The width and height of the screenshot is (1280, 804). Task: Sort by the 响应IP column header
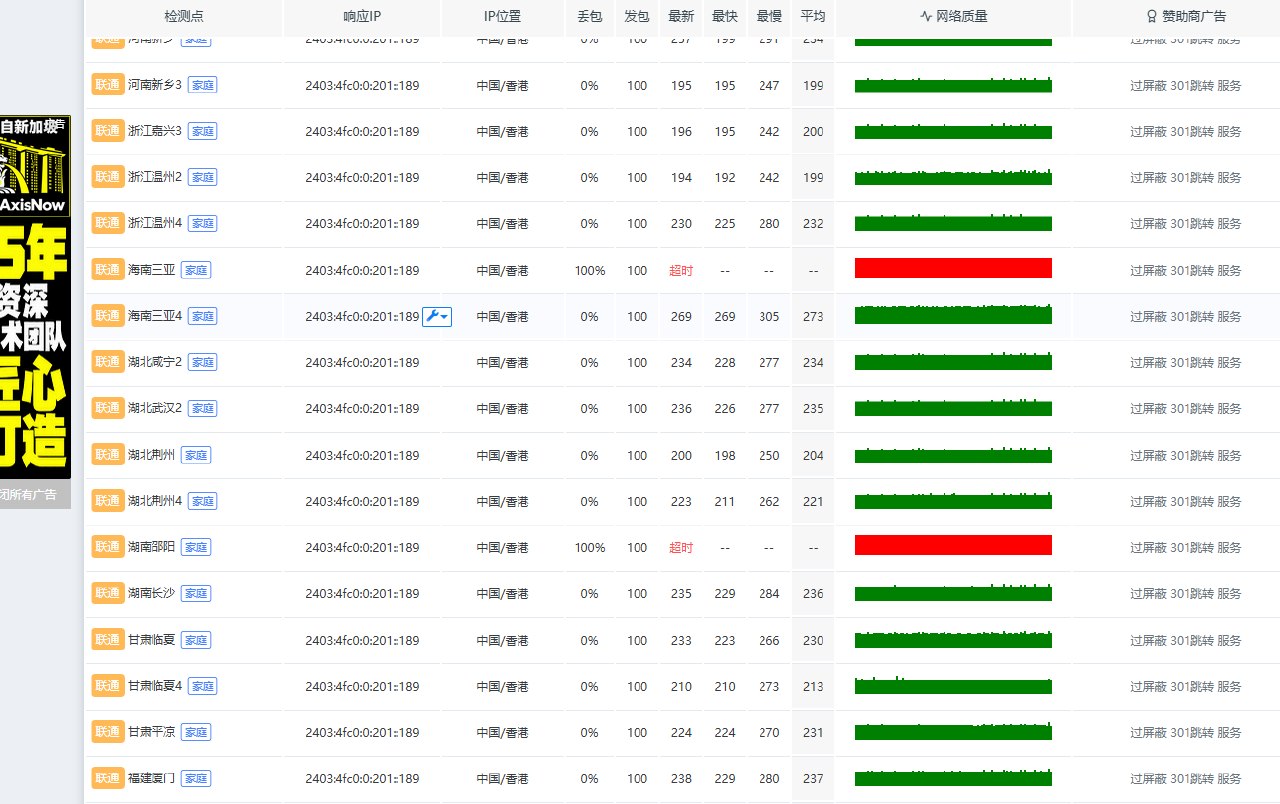click(x=362, y=17)
